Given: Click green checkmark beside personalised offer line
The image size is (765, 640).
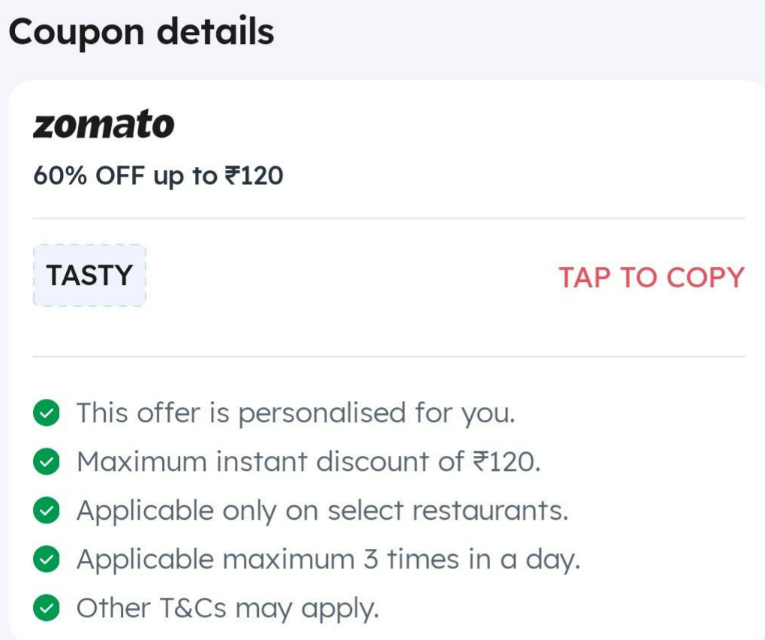Looking at the screenshot, I should (x=46, y=413).
